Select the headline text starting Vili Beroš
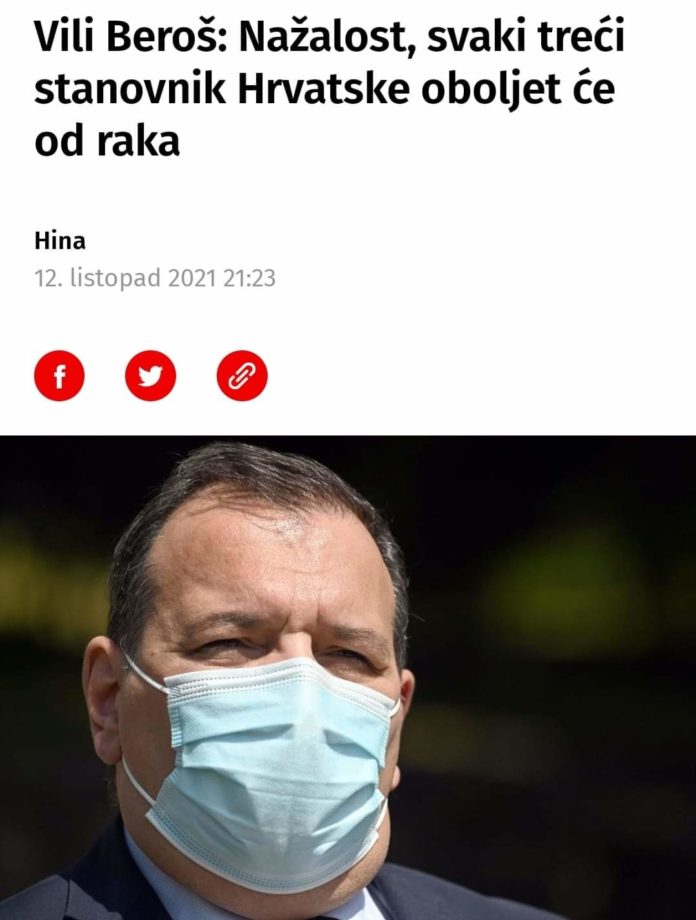 tap(329, 89)
